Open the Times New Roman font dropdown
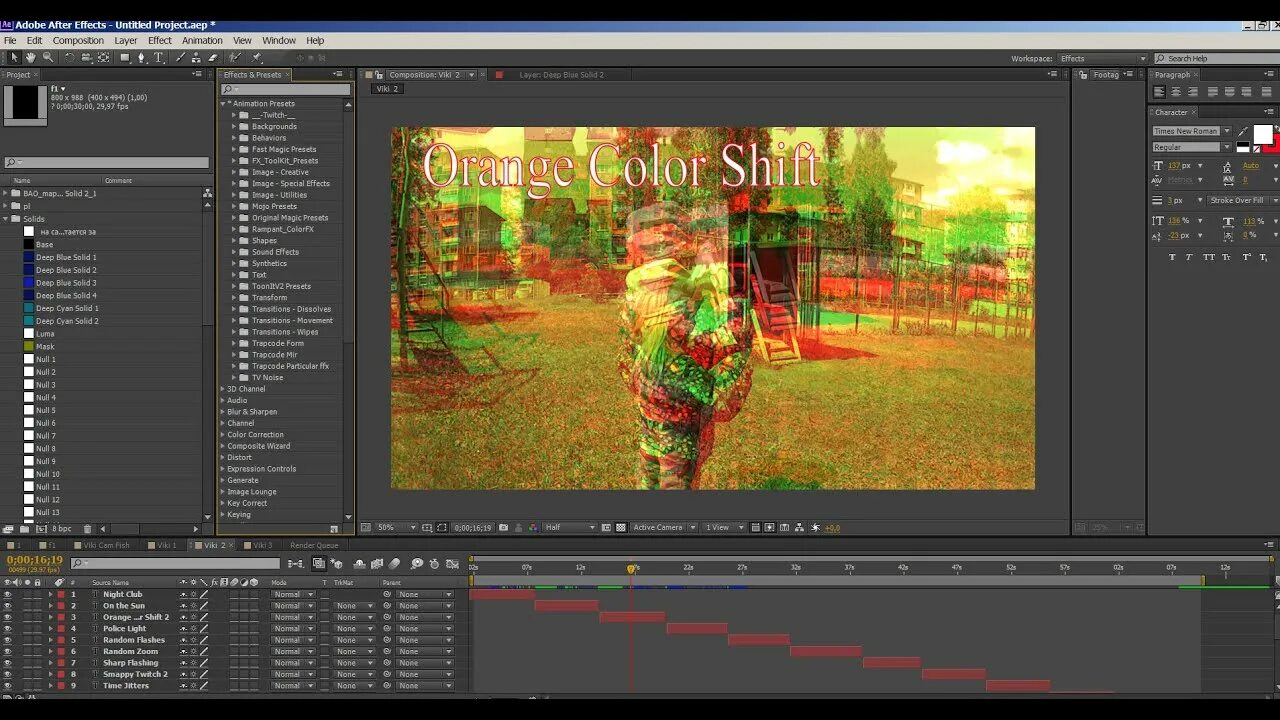Viewport: 1280px width, 720px height. (x=1192, y=131)
